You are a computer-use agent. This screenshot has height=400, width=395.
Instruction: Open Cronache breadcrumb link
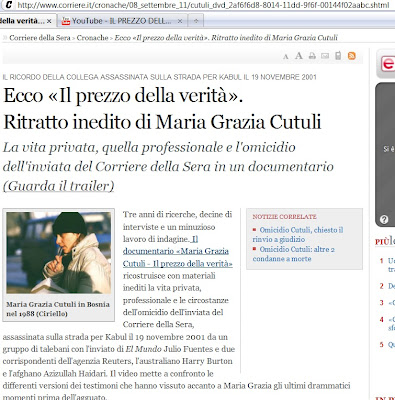pos(92,38)
